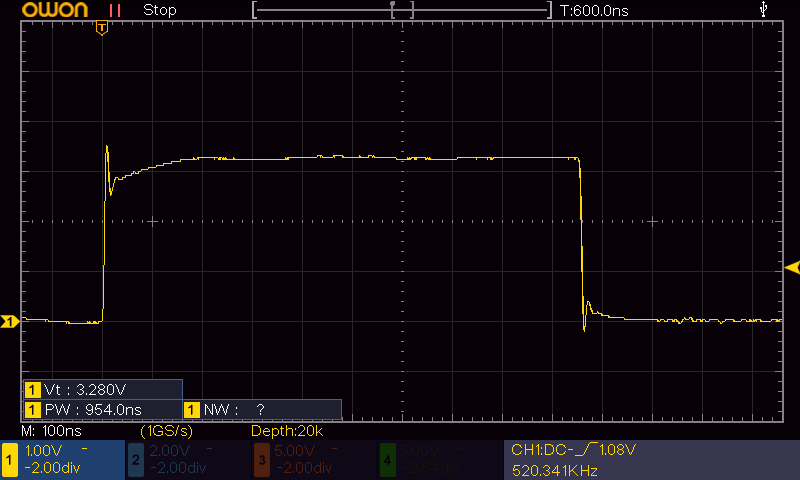The width and height of the screenshot is (800, 480).
Task: Click the channel 1 ground reference marker
Action: [x=9, y=321]
